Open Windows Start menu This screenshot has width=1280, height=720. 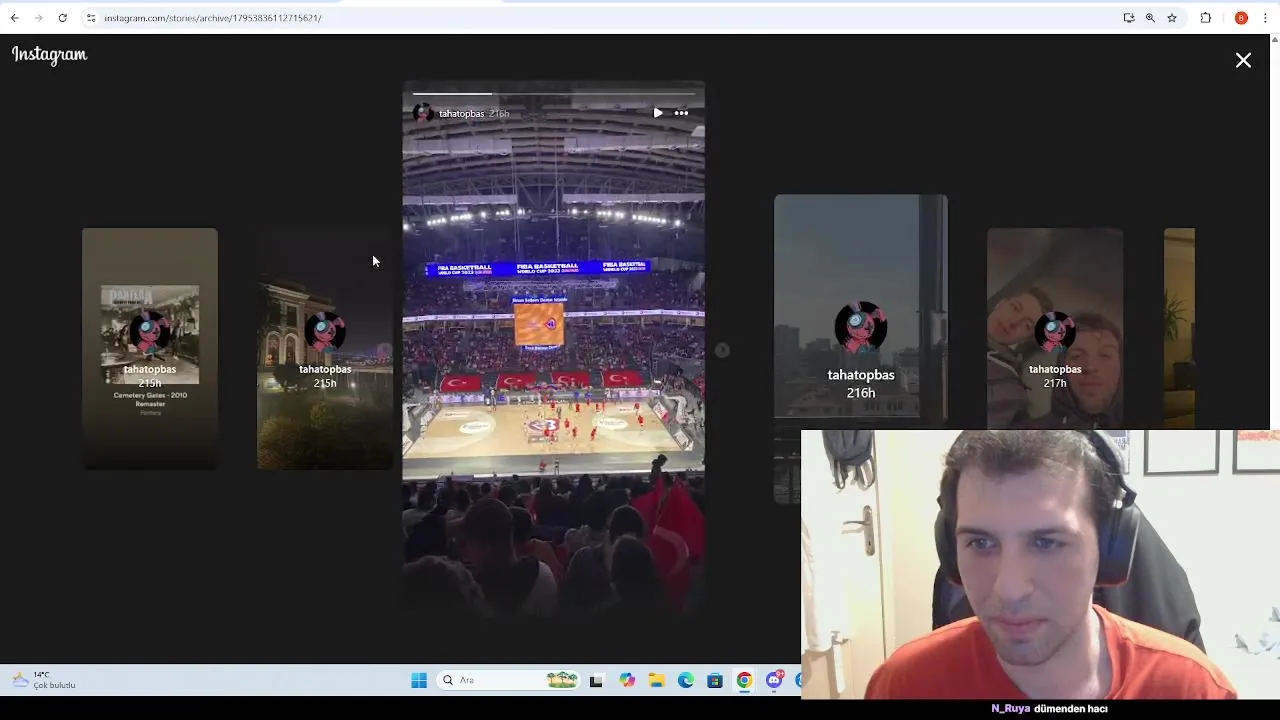[419, 681]
